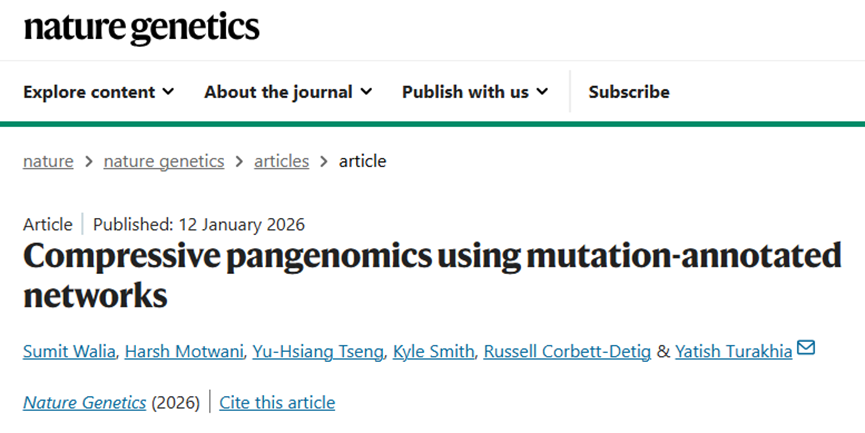This screenshot has width=865, height=433.
Task: Open the Explore content menu
Action: point(99,92)
